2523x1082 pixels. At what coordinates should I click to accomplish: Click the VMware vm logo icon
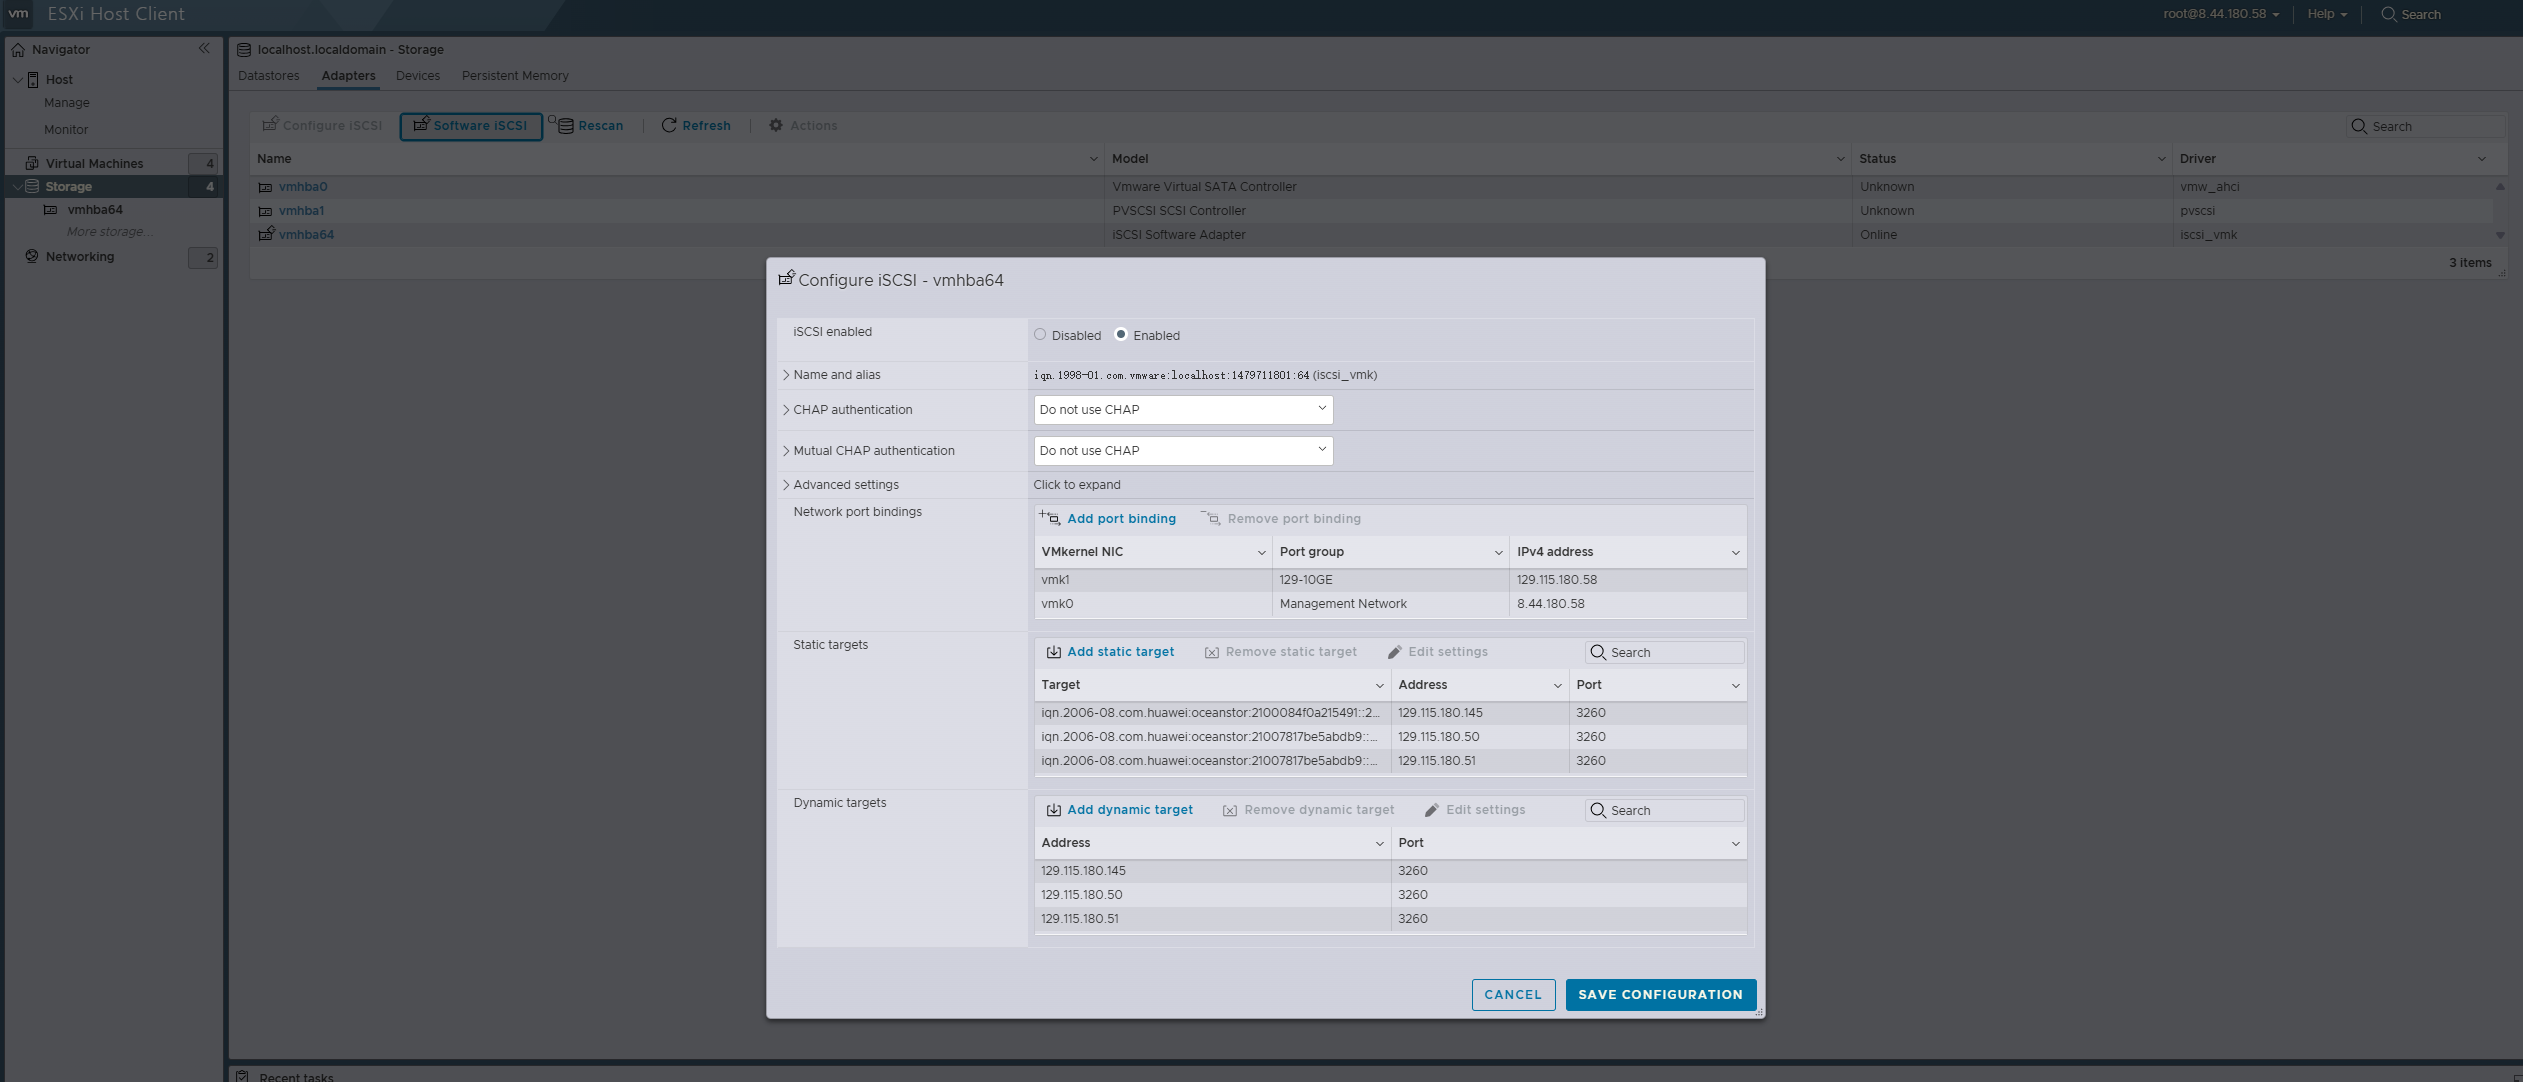[18, 14]
